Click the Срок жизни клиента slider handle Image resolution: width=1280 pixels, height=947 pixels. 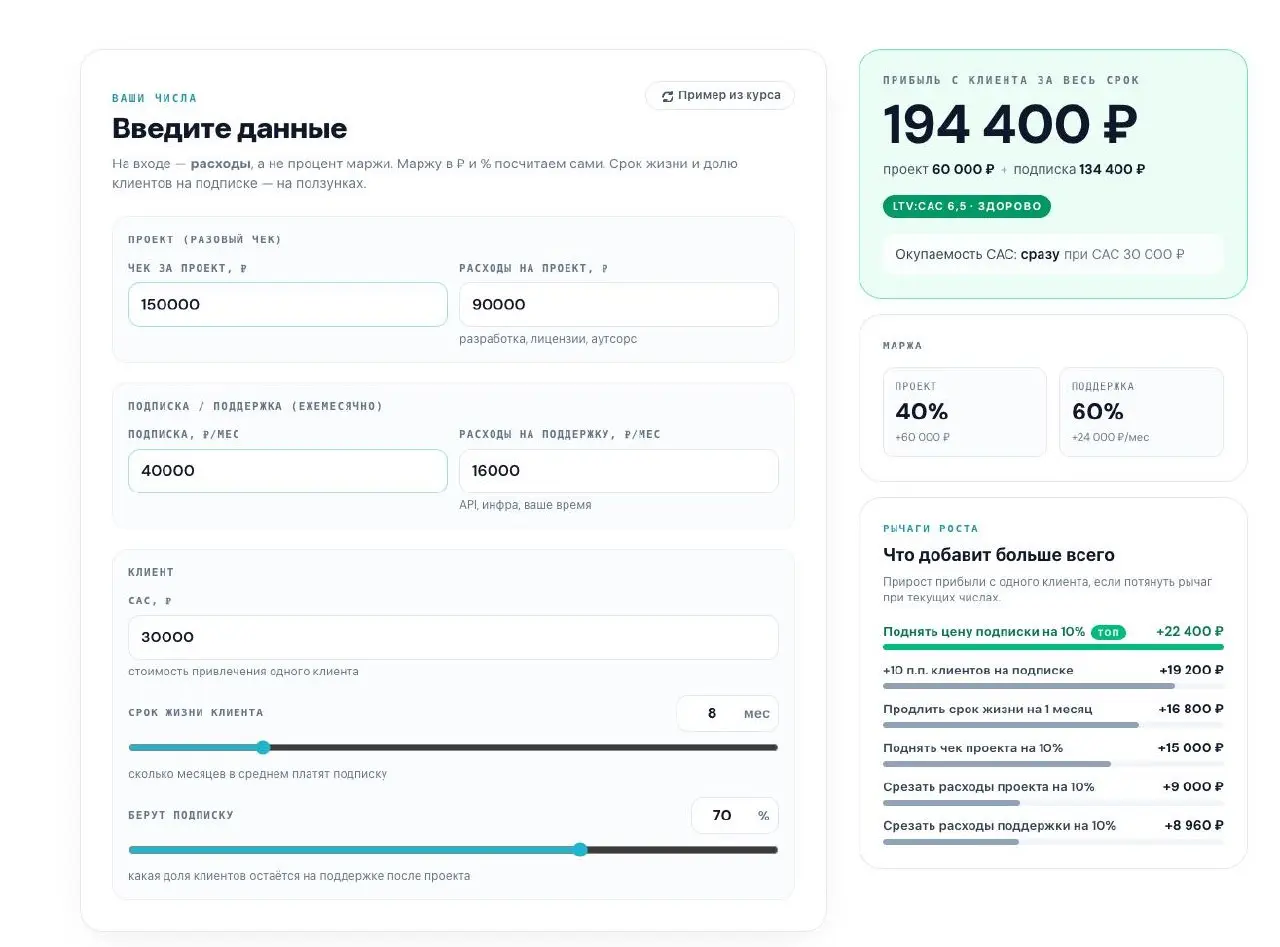tap(263, 747)
